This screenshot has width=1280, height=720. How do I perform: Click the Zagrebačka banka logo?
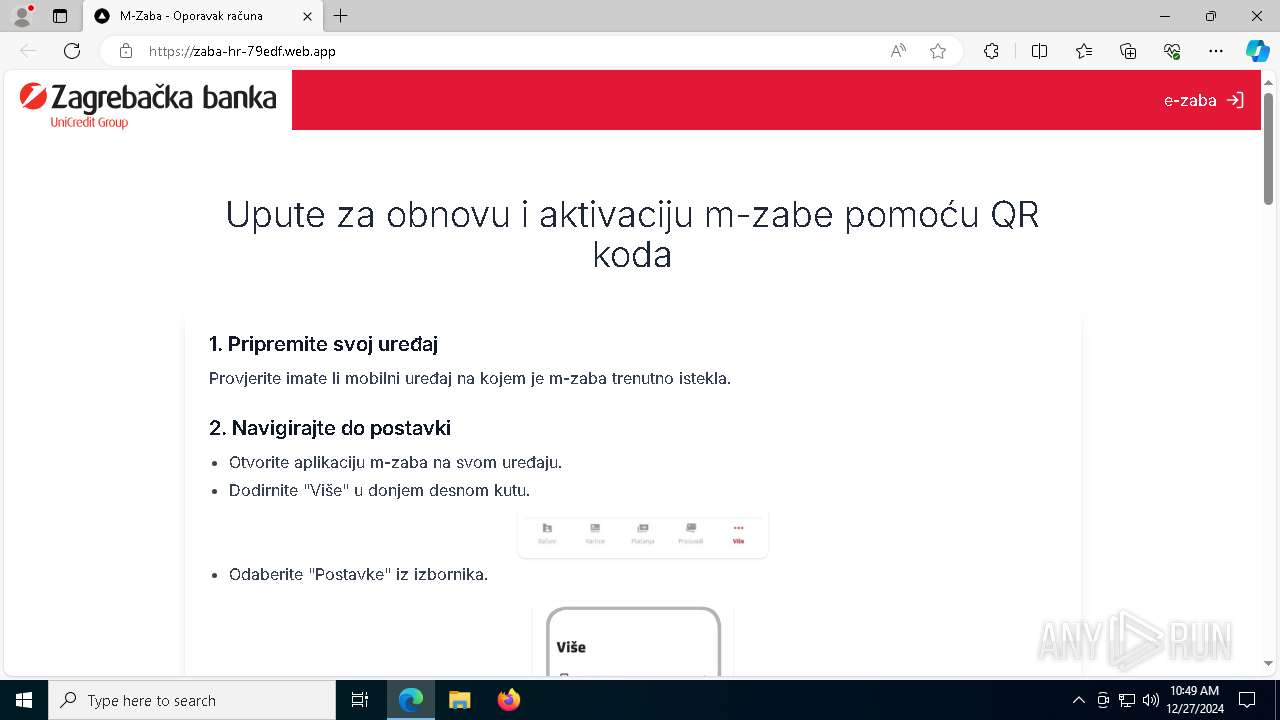[x=148, y=105]
